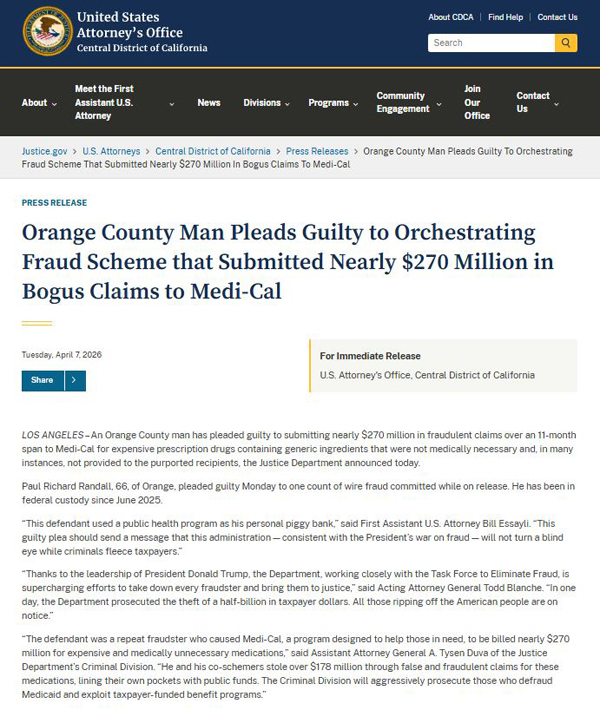
Task: Click the yellow search magnifier button
Action: click(566, 43)
